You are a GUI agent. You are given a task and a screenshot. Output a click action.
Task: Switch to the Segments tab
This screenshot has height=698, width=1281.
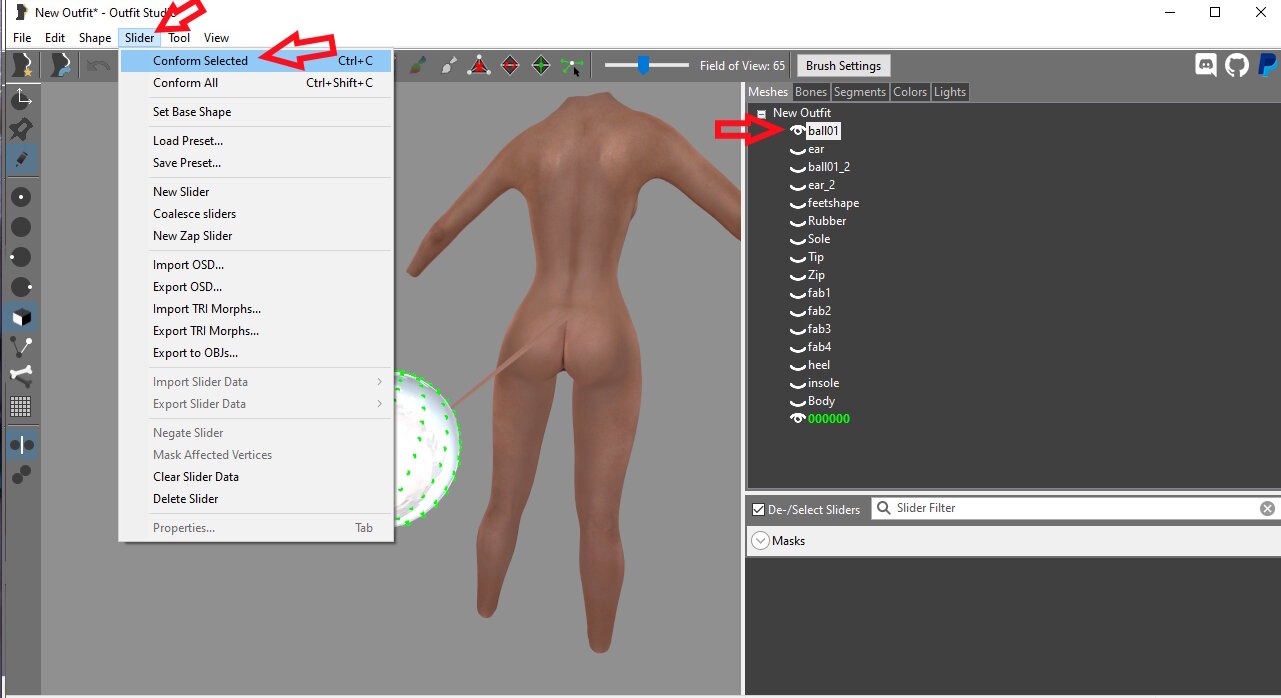[x=860, y=92]
